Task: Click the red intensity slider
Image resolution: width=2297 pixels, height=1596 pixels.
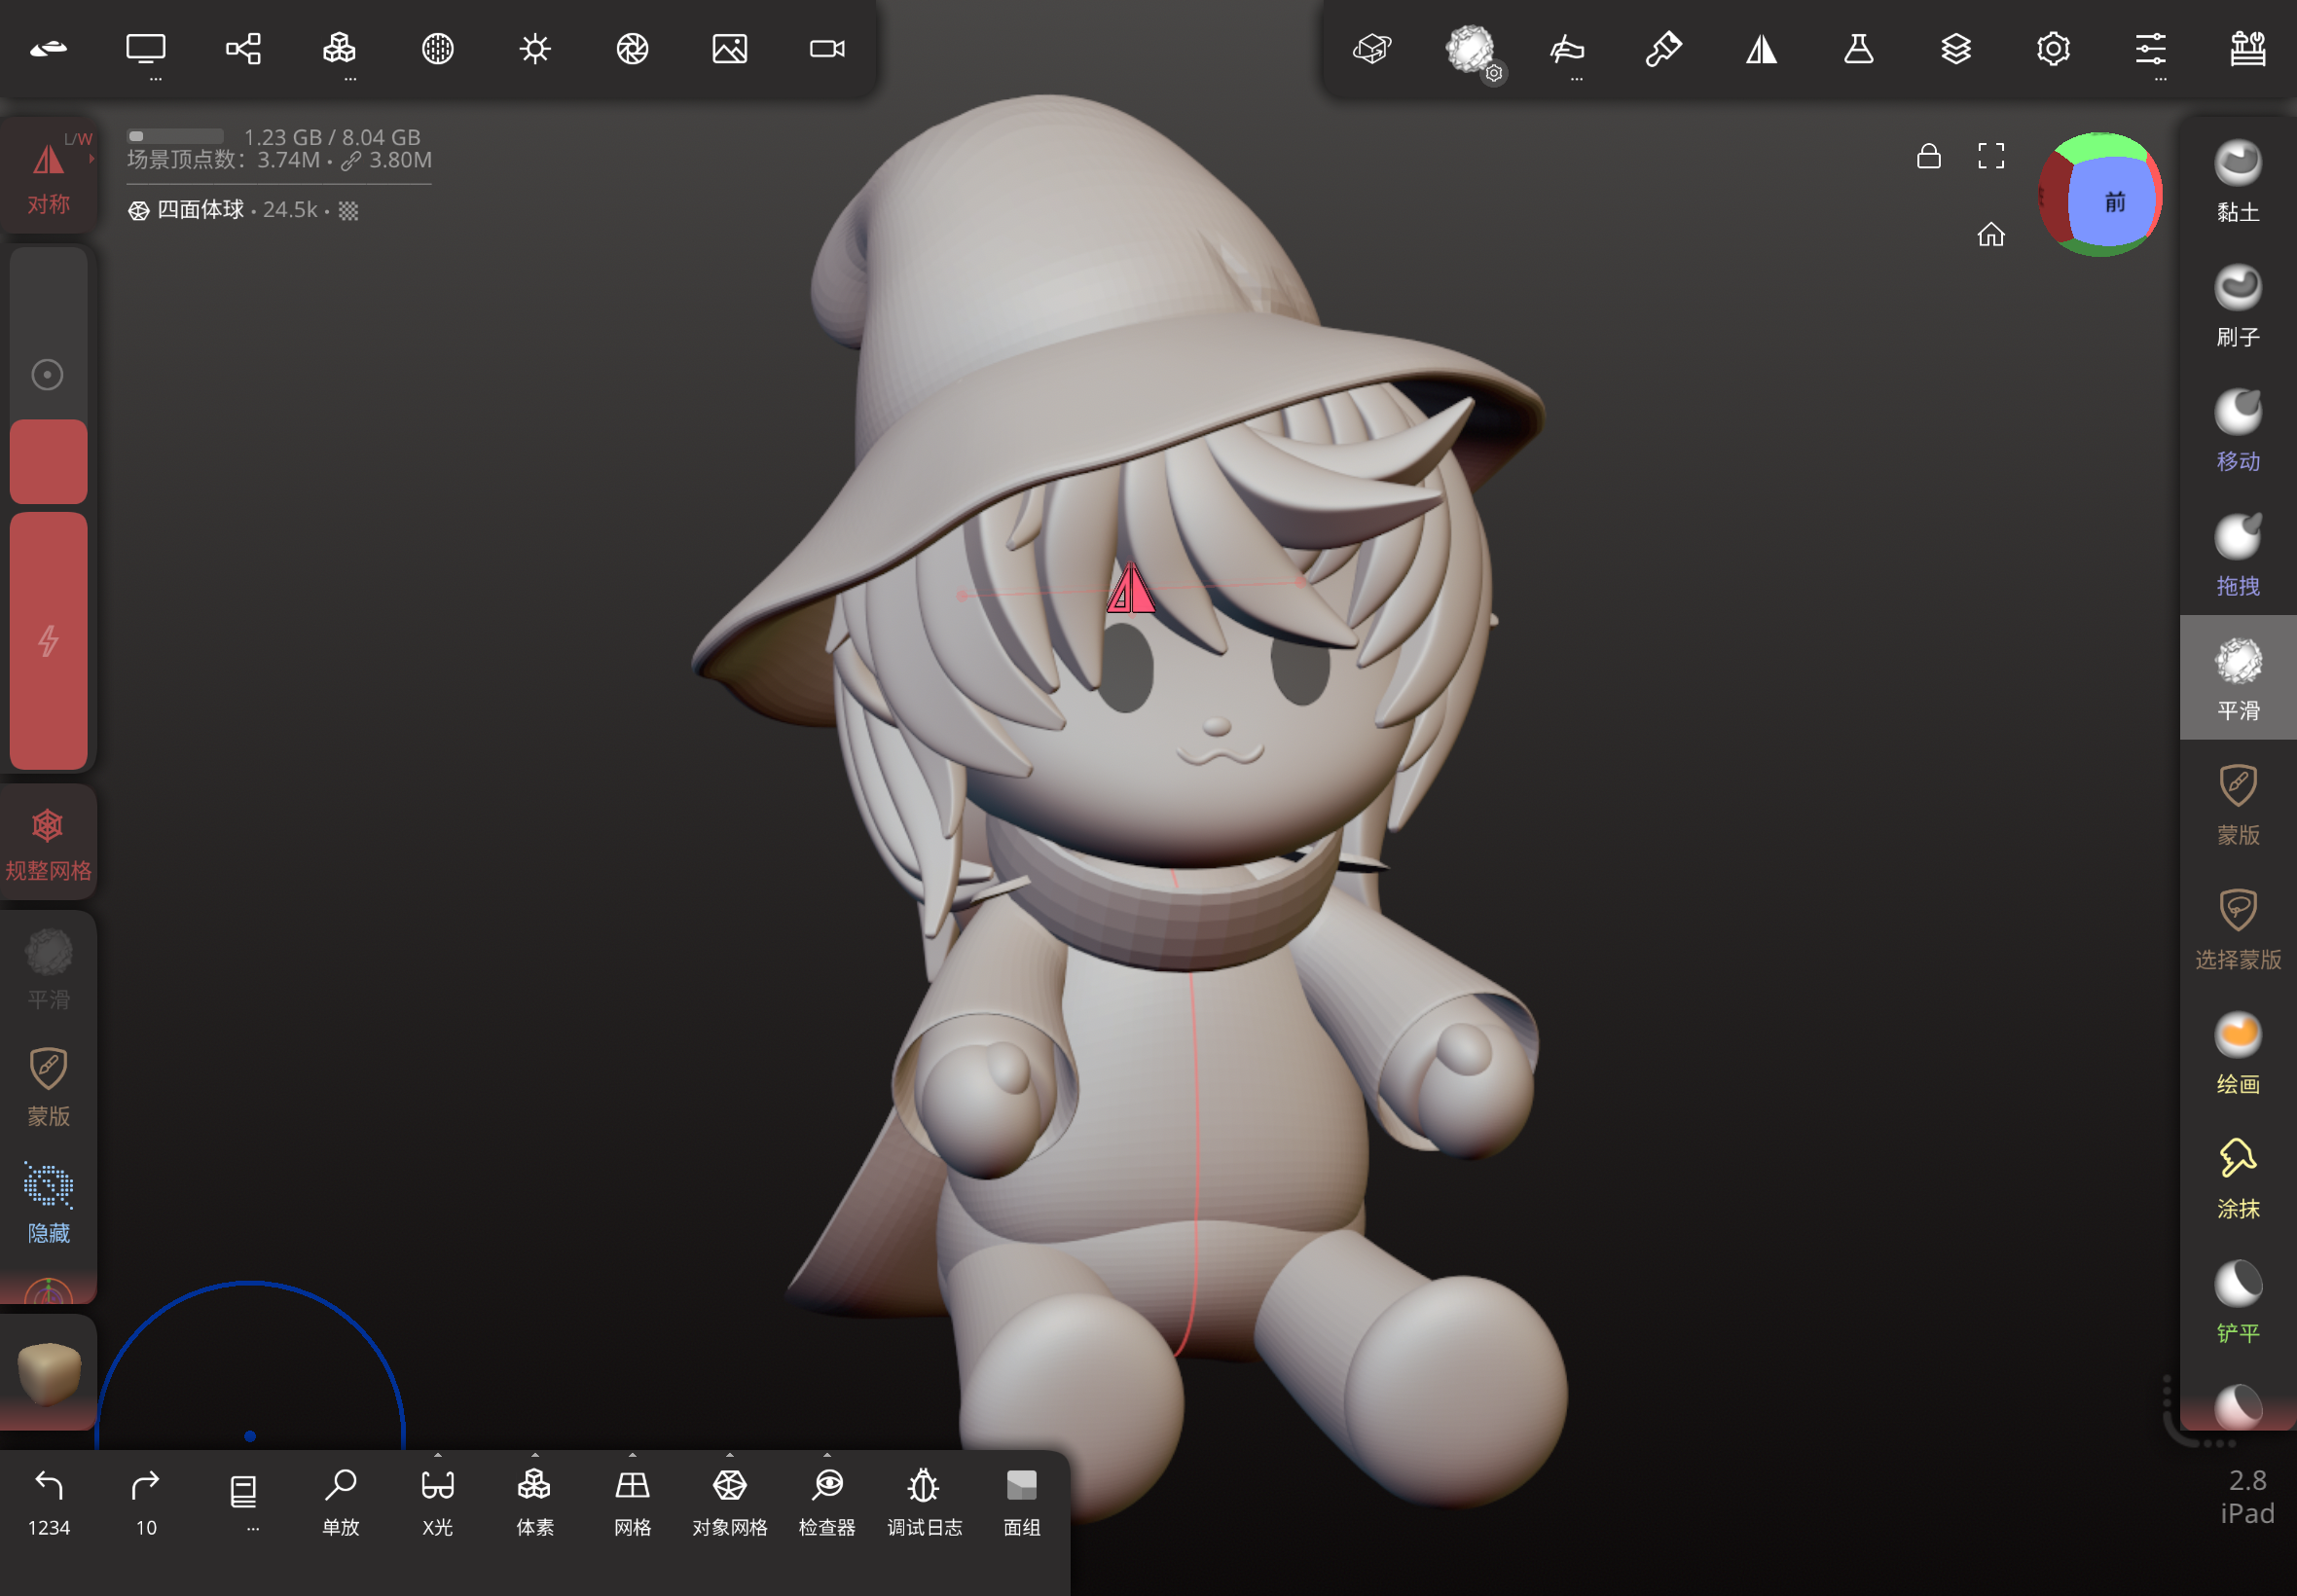Action: coord(48,640)
